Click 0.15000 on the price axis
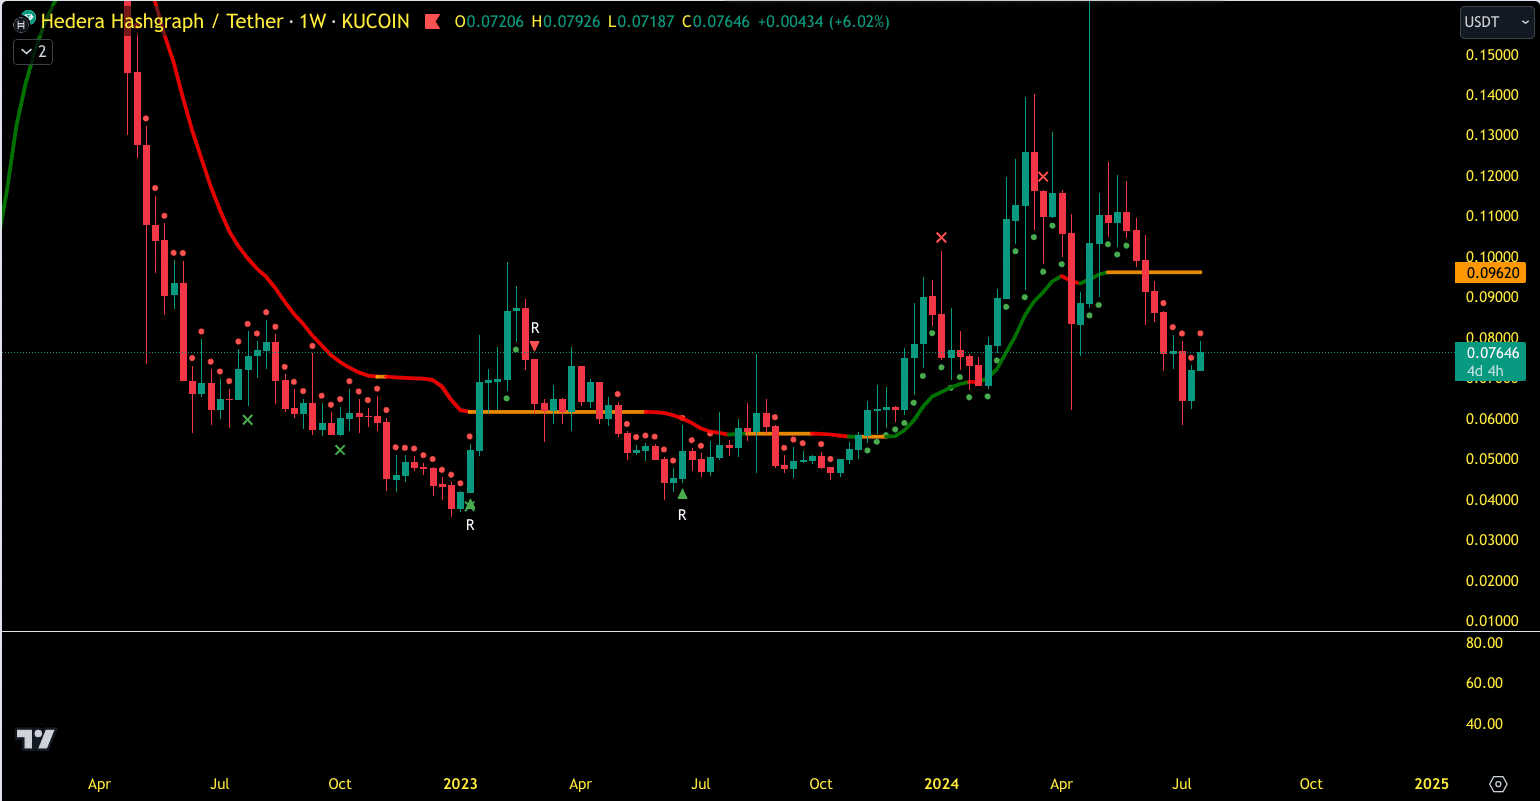Viewport: 1540px width, 801px height. pos(1491,54)
